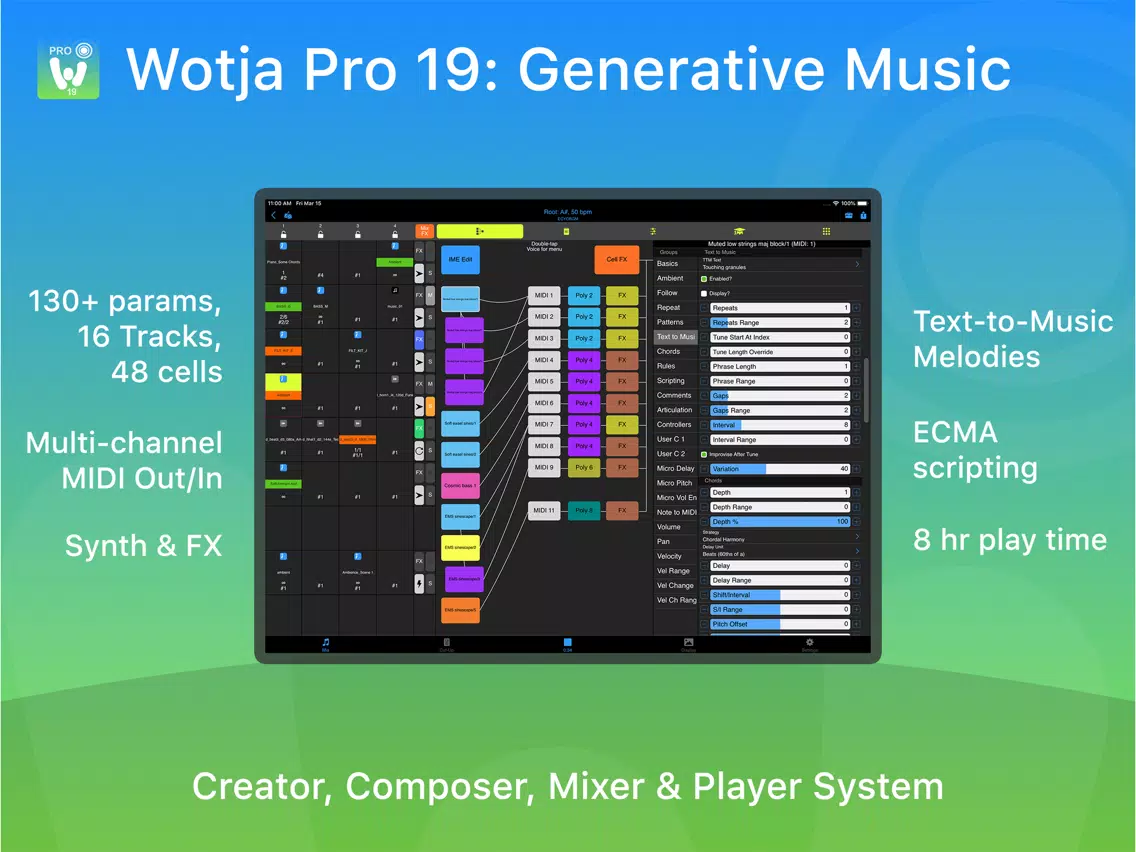
Task: Tap the loop icon in mixer strip
Action: pos(419,451)
